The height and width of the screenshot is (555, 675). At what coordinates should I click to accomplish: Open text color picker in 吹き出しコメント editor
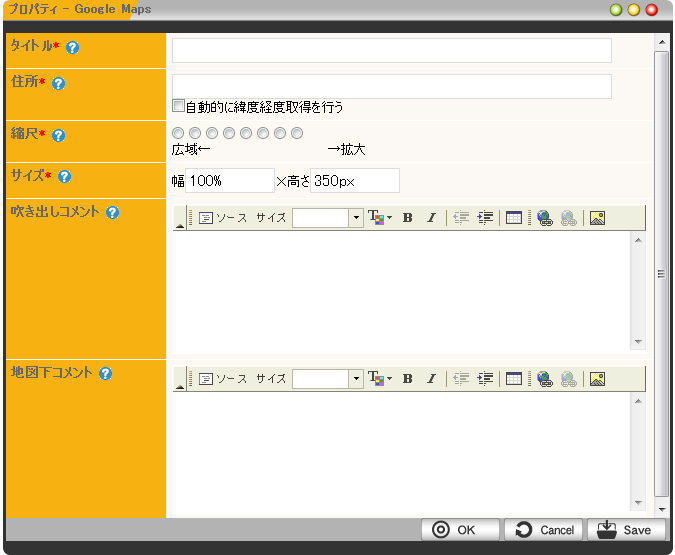point(380,218)
